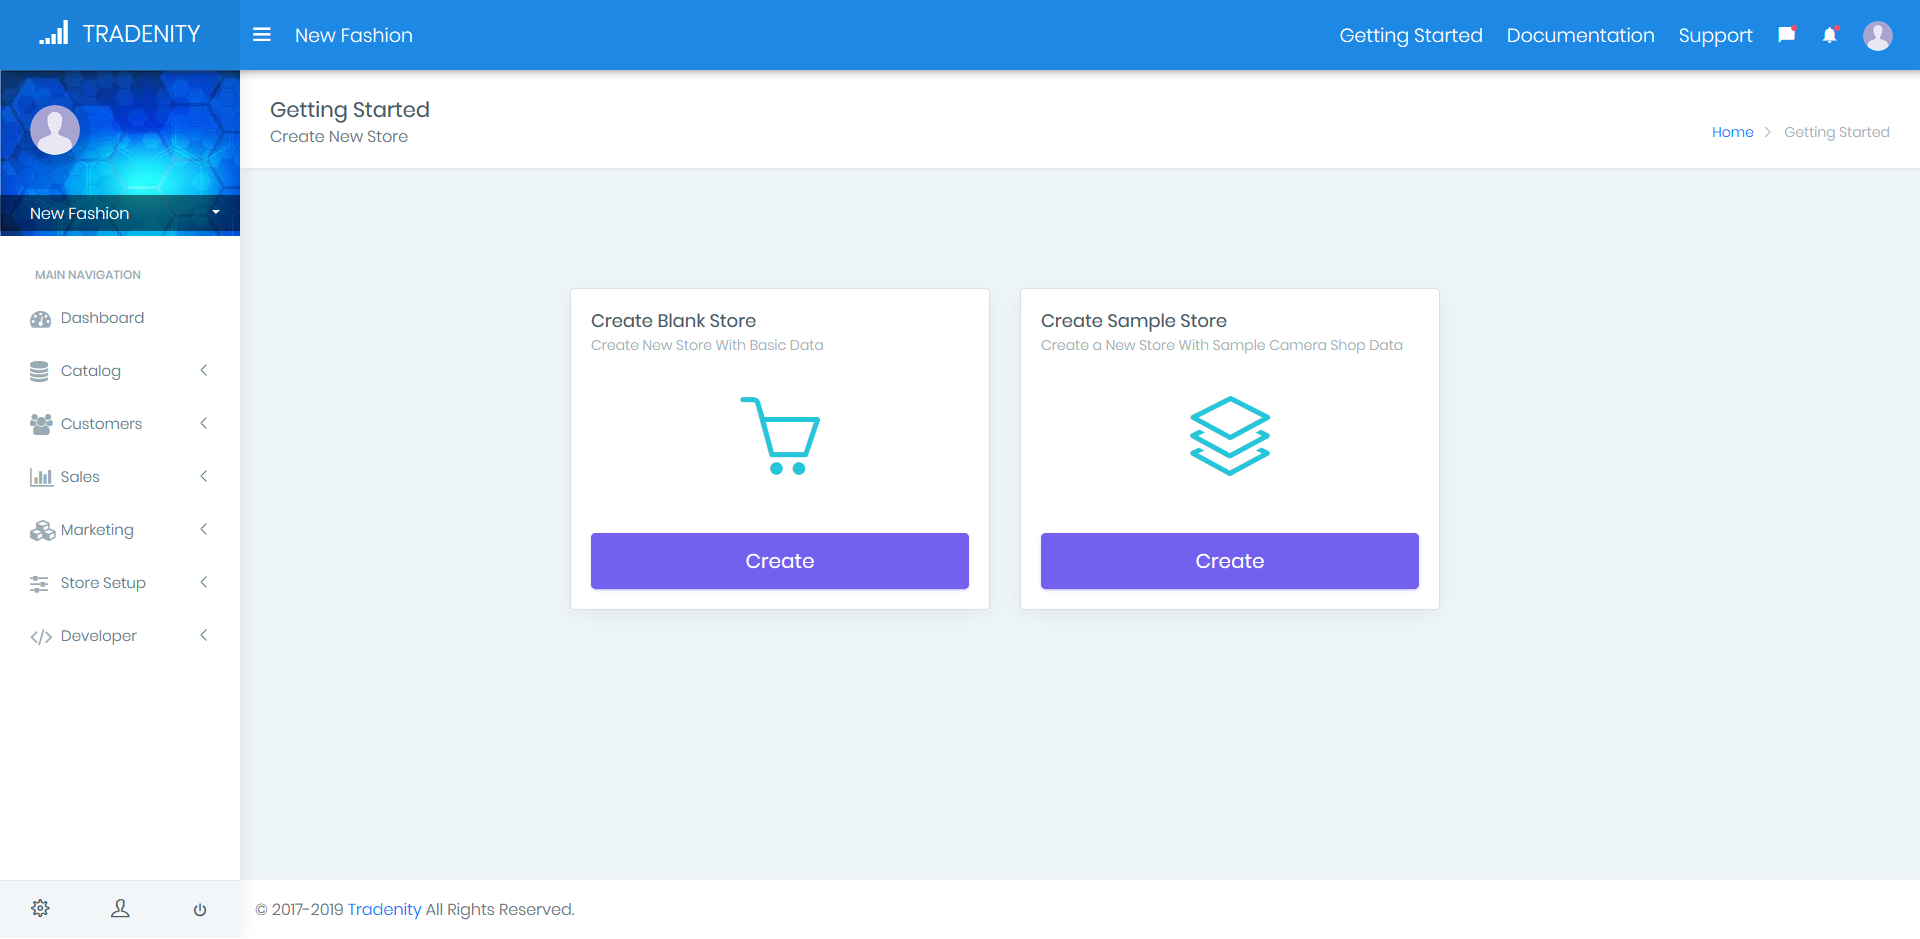Click the Getting Started page heading
The image size is (1920, 939).
coord(350,110)
